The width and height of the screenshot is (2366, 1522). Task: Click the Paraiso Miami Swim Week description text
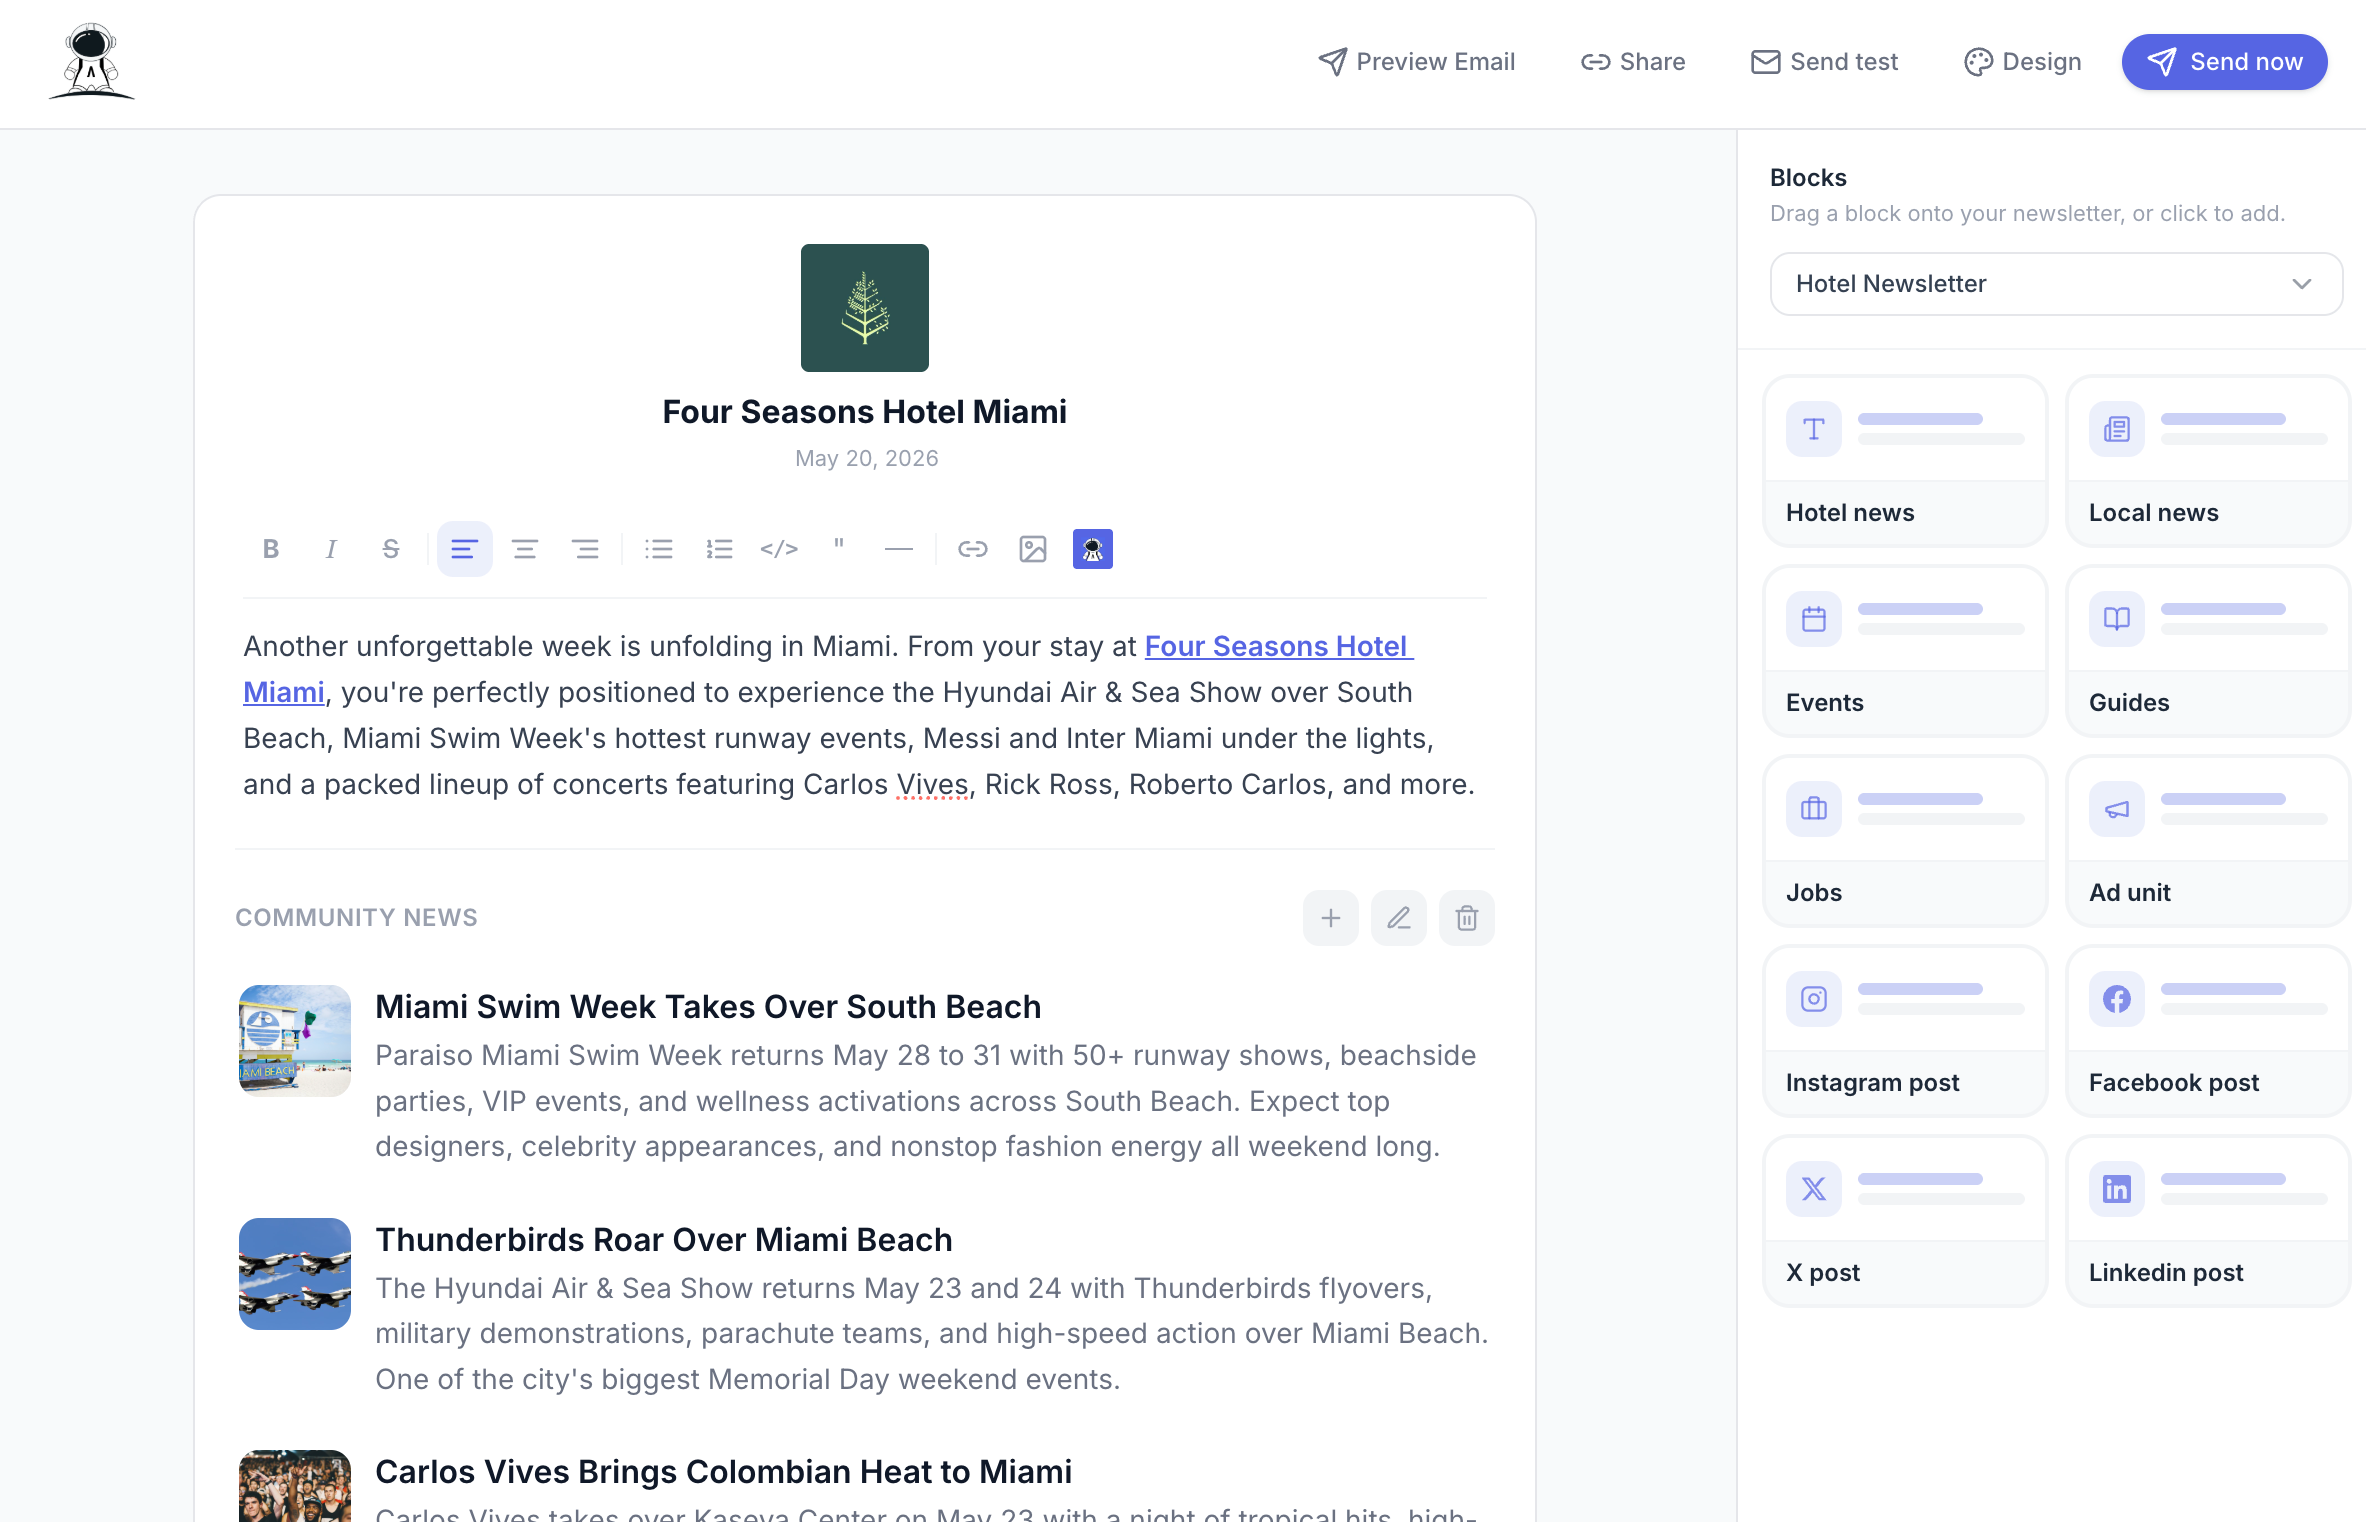coord(926,1101)
